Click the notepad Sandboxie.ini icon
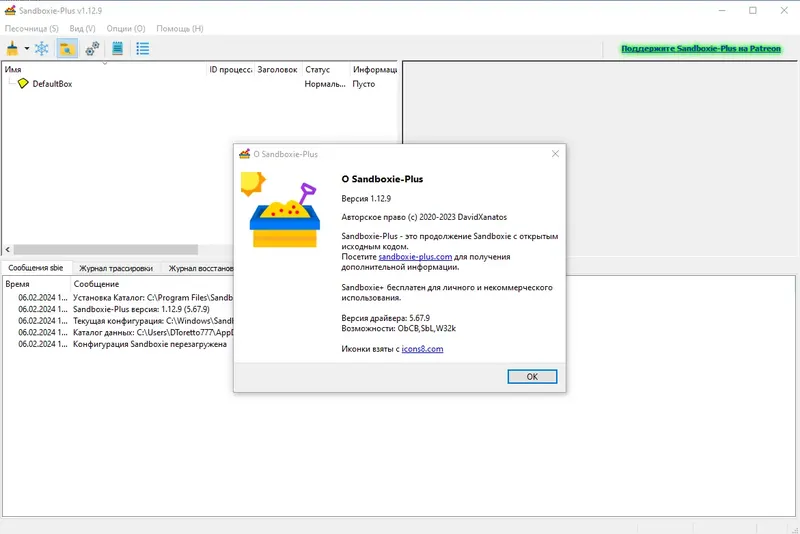 (117, 48)
